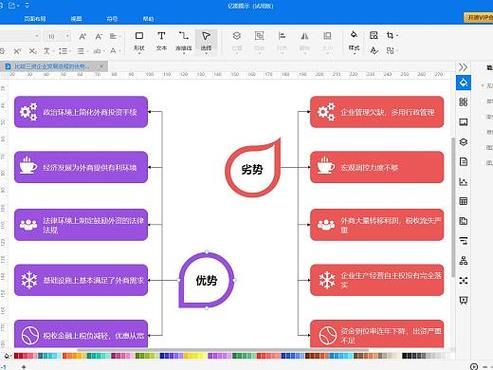Click the yellow VIP upgrade button
This screenshot has width=493, height=370.
pyautogui.click(x=478, y=17)
